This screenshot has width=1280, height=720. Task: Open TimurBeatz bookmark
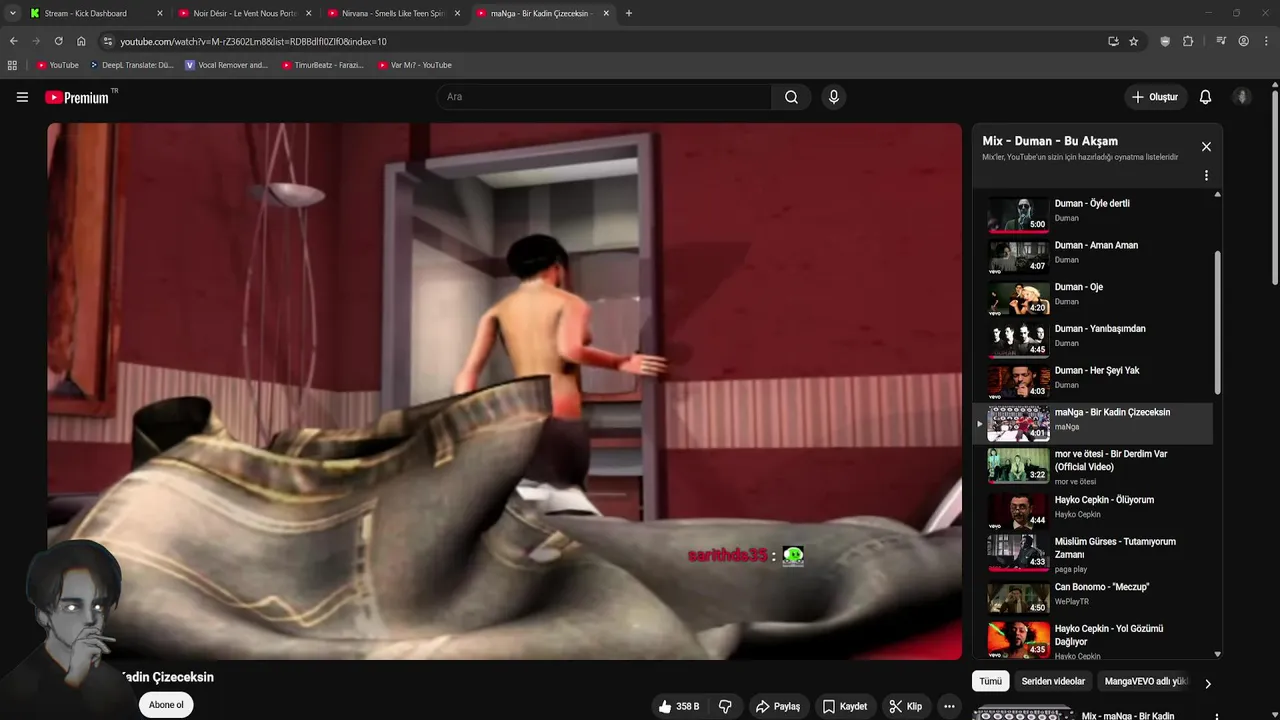[322, 65]
